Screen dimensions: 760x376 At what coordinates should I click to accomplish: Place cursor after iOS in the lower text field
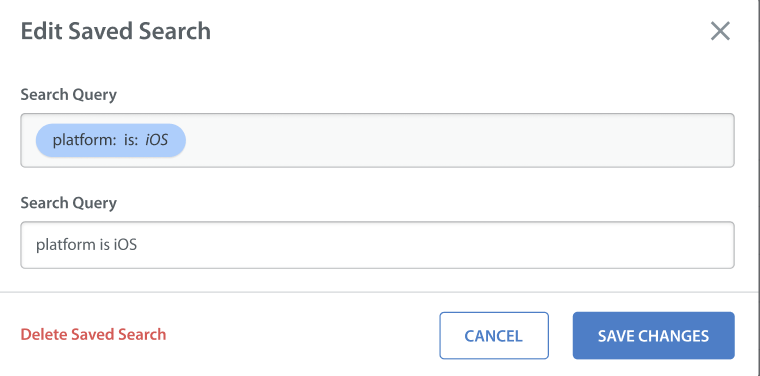pyautogui.click(x=139, y=245)
